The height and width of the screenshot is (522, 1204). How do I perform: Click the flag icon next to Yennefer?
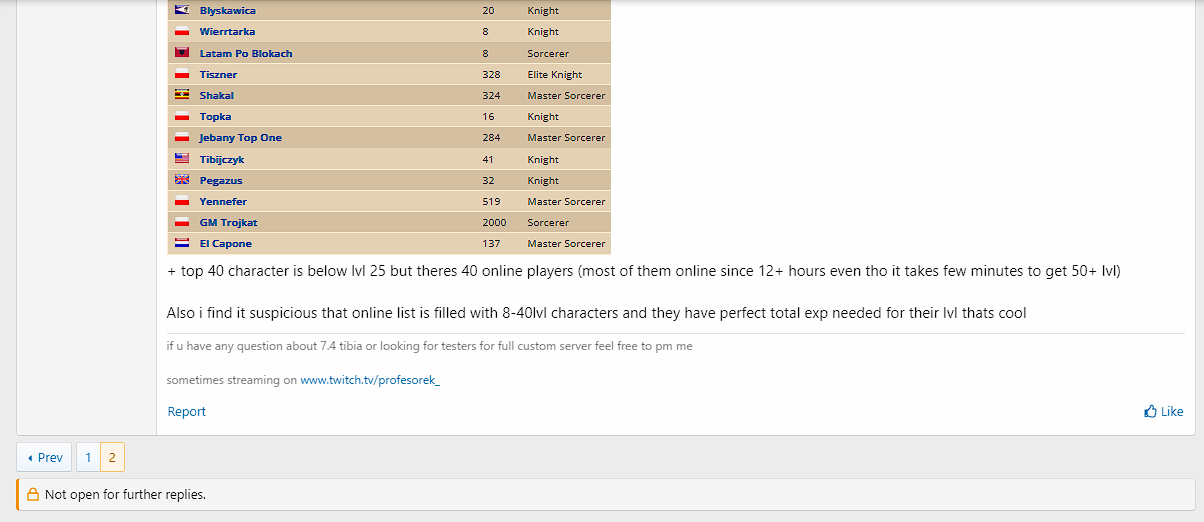click(182, 201)
